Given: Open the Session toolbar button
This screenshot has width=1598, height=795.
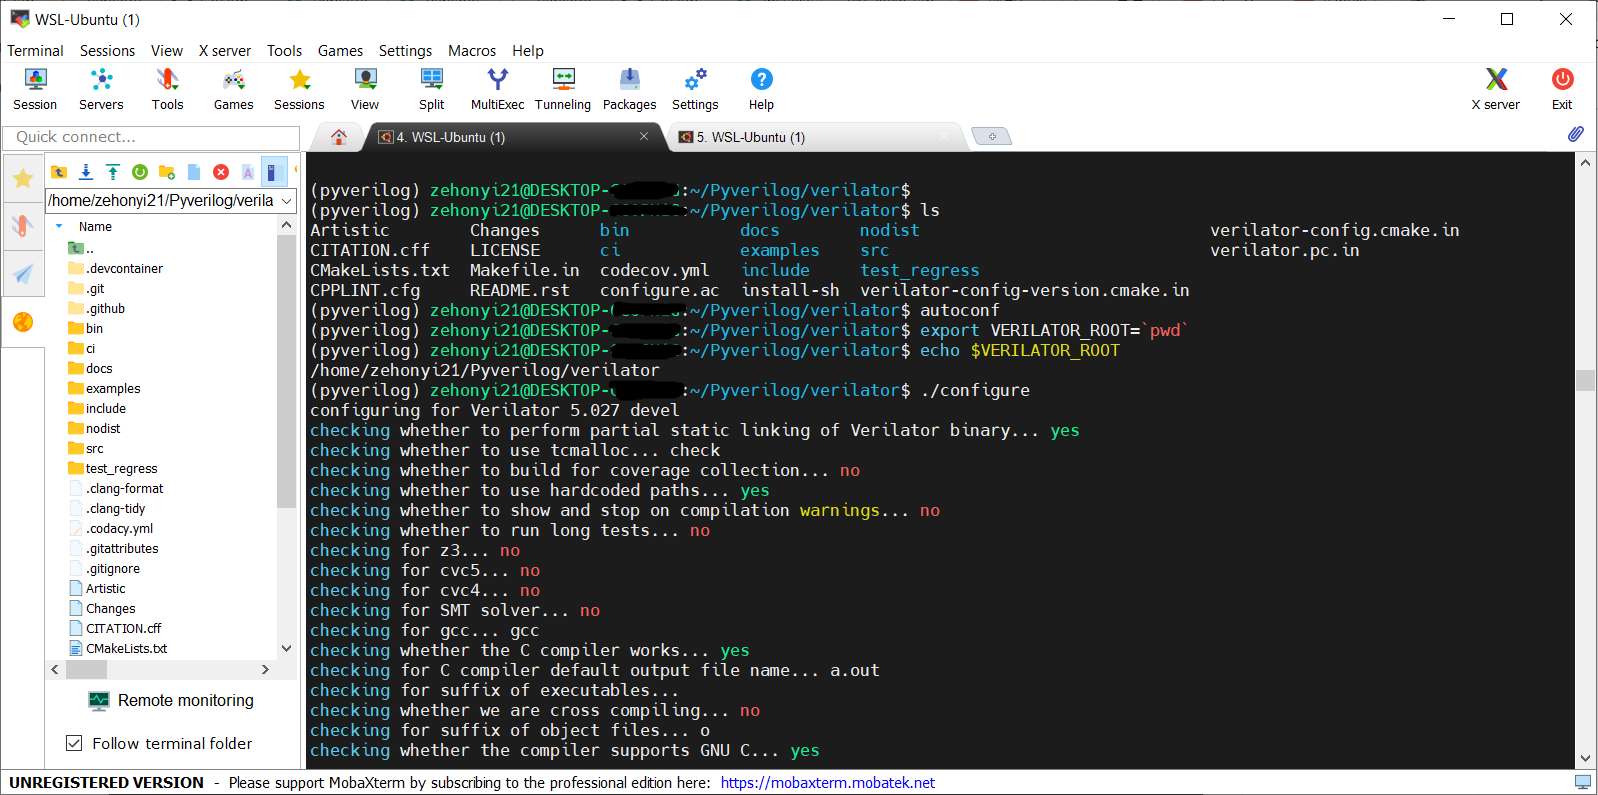Looking at the screenshot, I should pos(35,89).
